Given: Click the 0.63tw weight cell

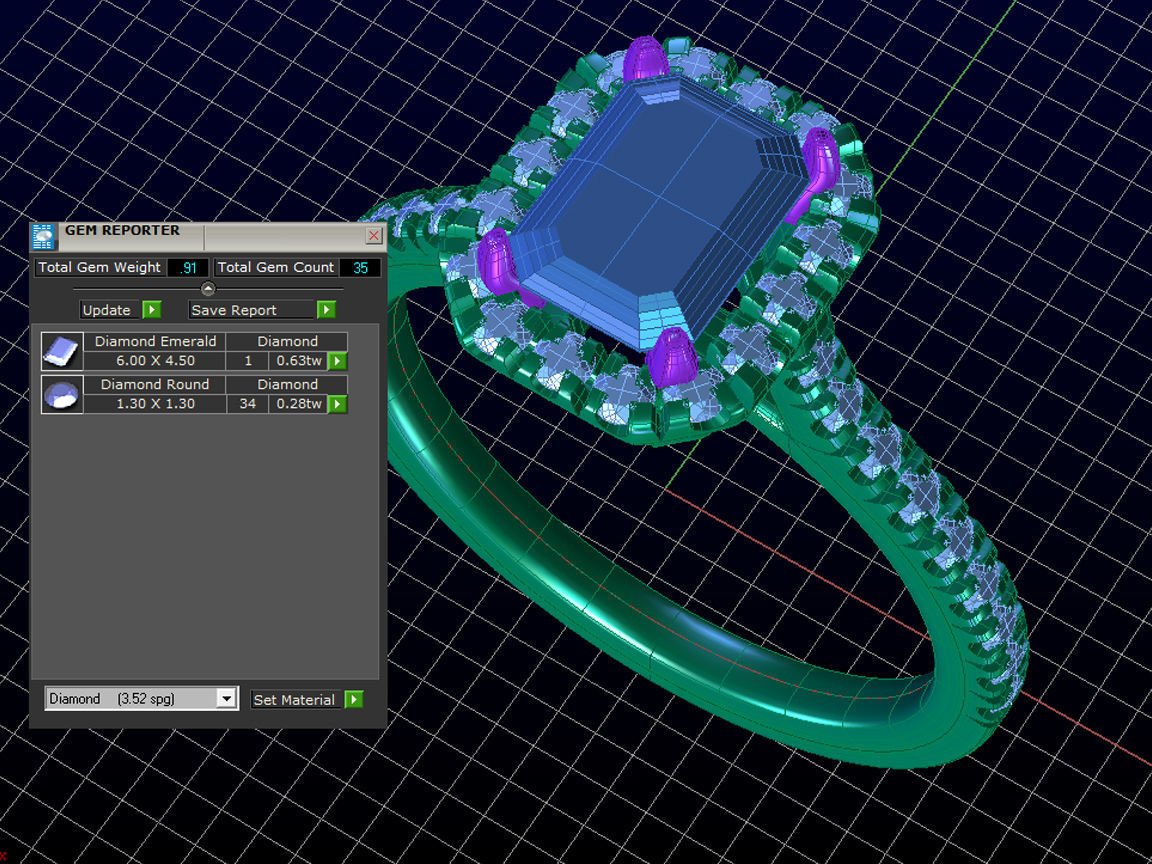Looking at the screenshot, I should point(298,361).
